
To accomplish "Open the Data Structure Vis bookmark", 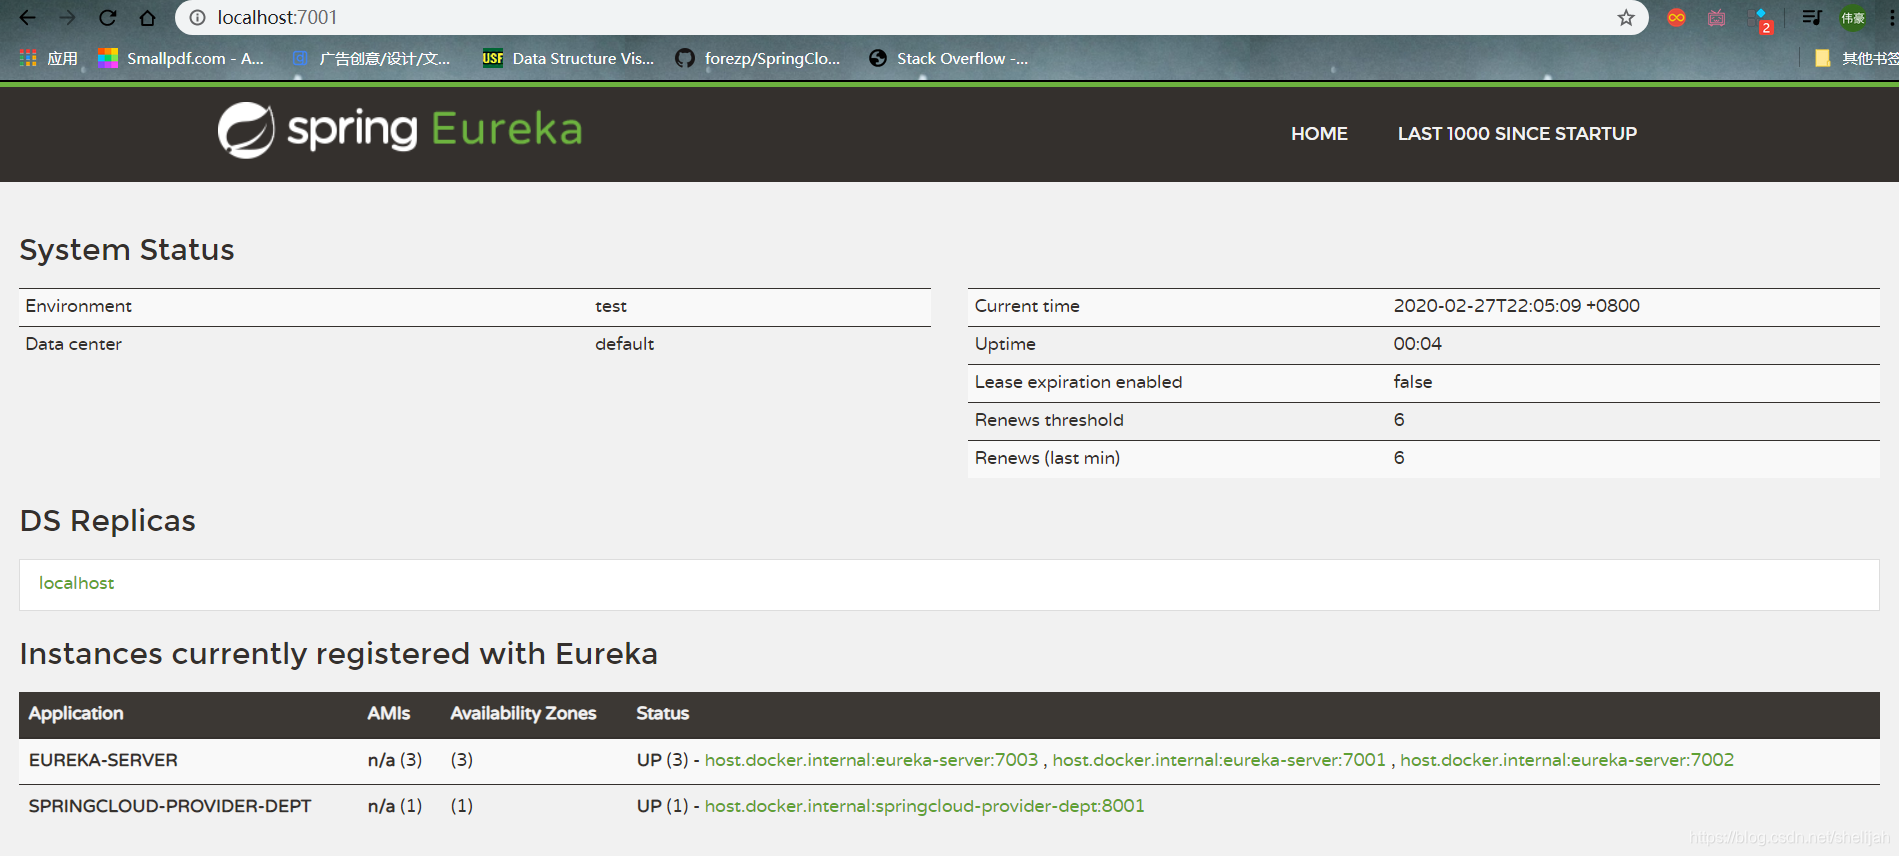I will pos(568,58).
